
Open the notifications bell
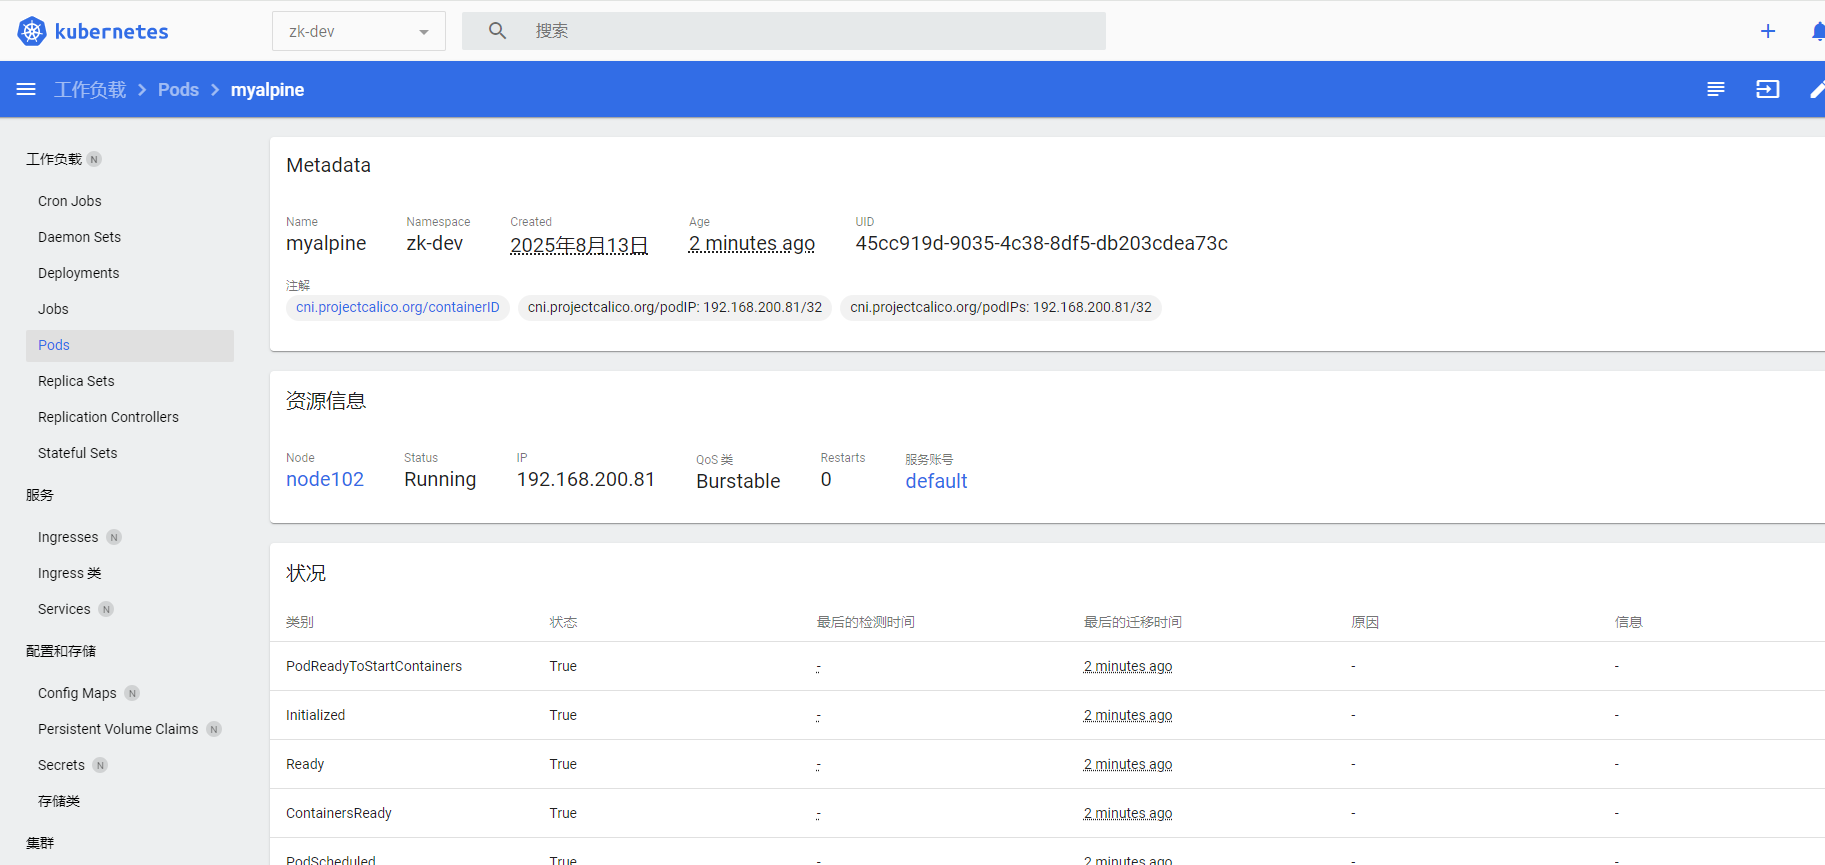click(x=1817, y=31)
